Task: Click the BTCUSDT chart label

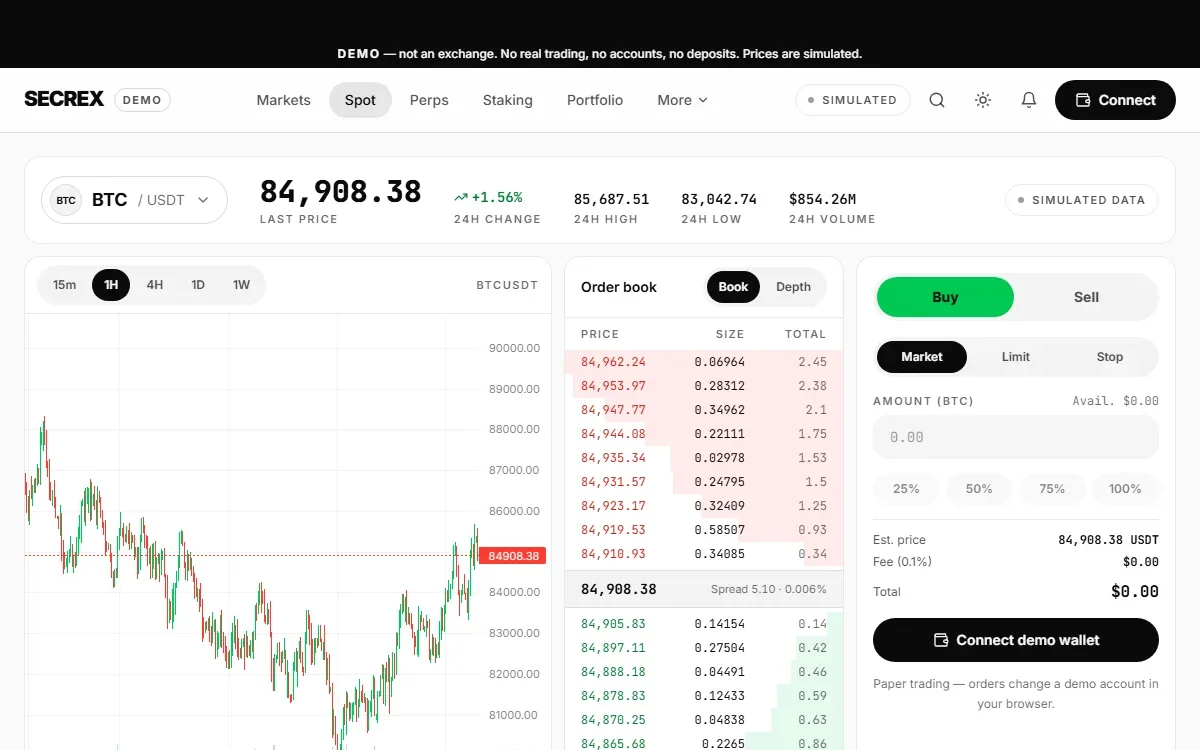Action: tap(507, 285)
